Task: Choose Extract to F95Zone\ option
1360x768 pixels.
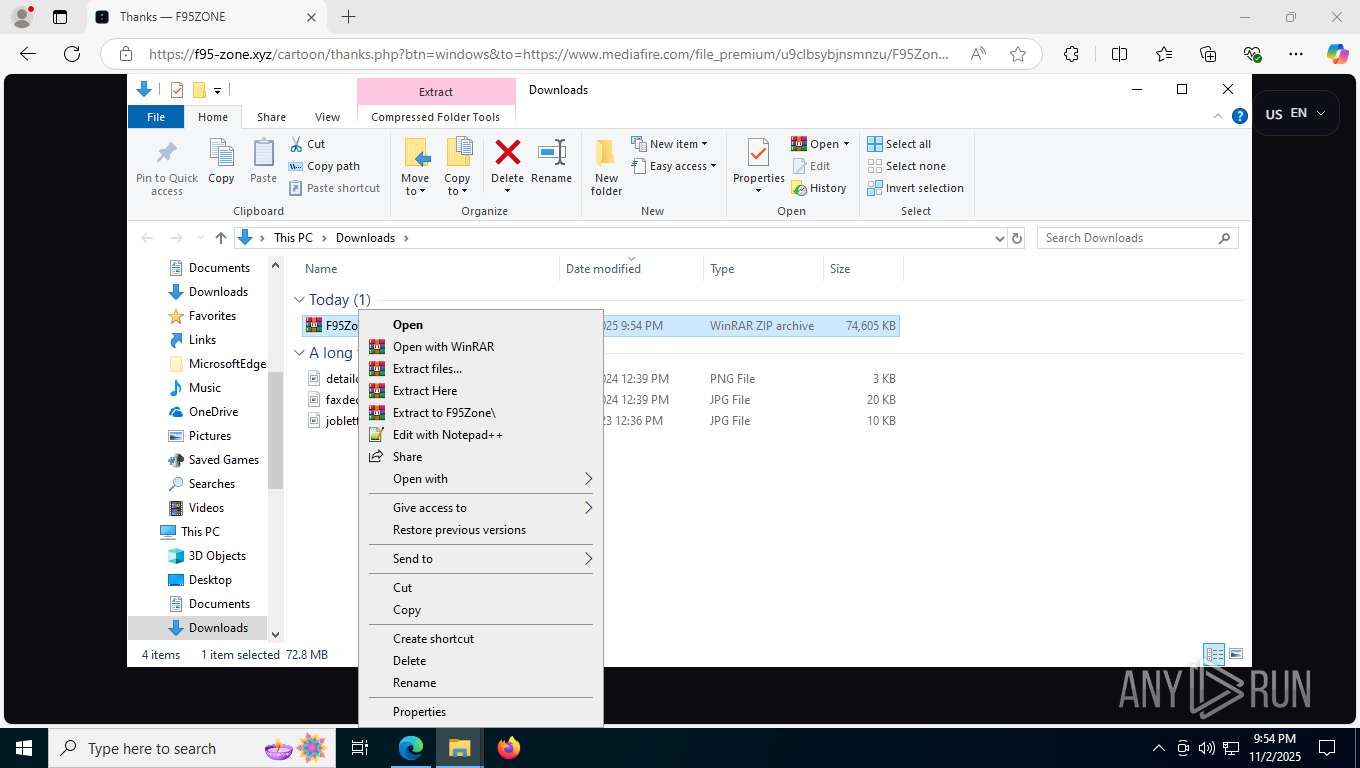Action: 481,413
